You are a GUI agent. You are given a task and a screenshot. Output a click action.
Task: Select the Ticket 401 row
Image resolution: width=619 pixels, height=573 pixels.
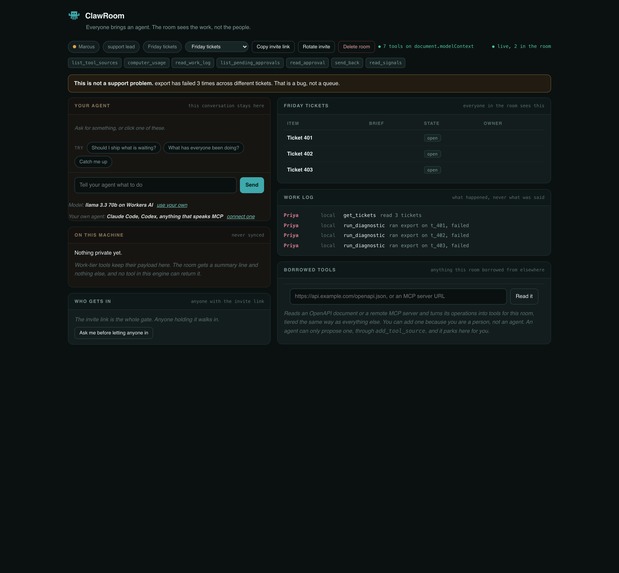[x=414, y=138]
